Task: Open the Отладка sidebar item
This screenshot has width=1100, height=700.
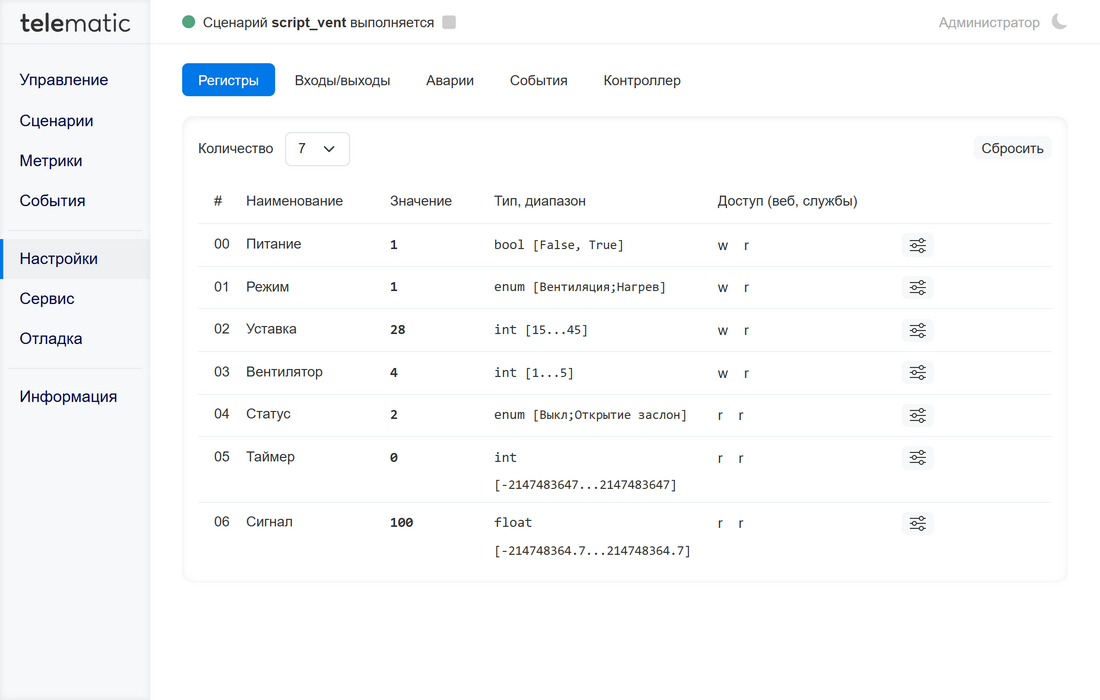Action: click(x=51, y=339)
